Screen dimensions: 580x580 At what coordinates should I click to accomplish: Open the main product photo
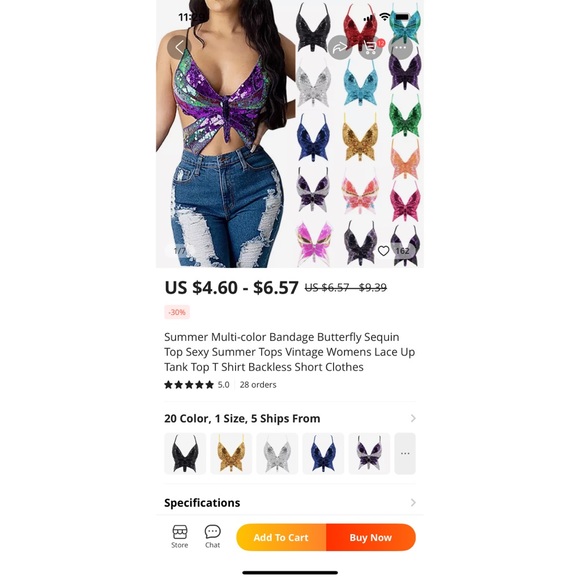(x=290, y=134)
